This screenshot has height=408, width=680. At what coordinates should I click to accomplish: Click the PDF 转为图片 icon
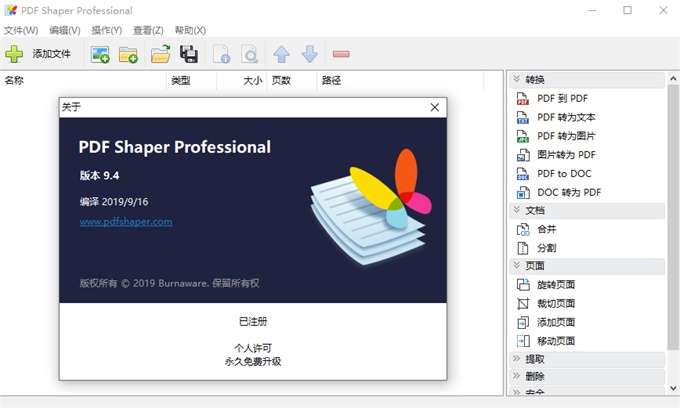point(523,136)
